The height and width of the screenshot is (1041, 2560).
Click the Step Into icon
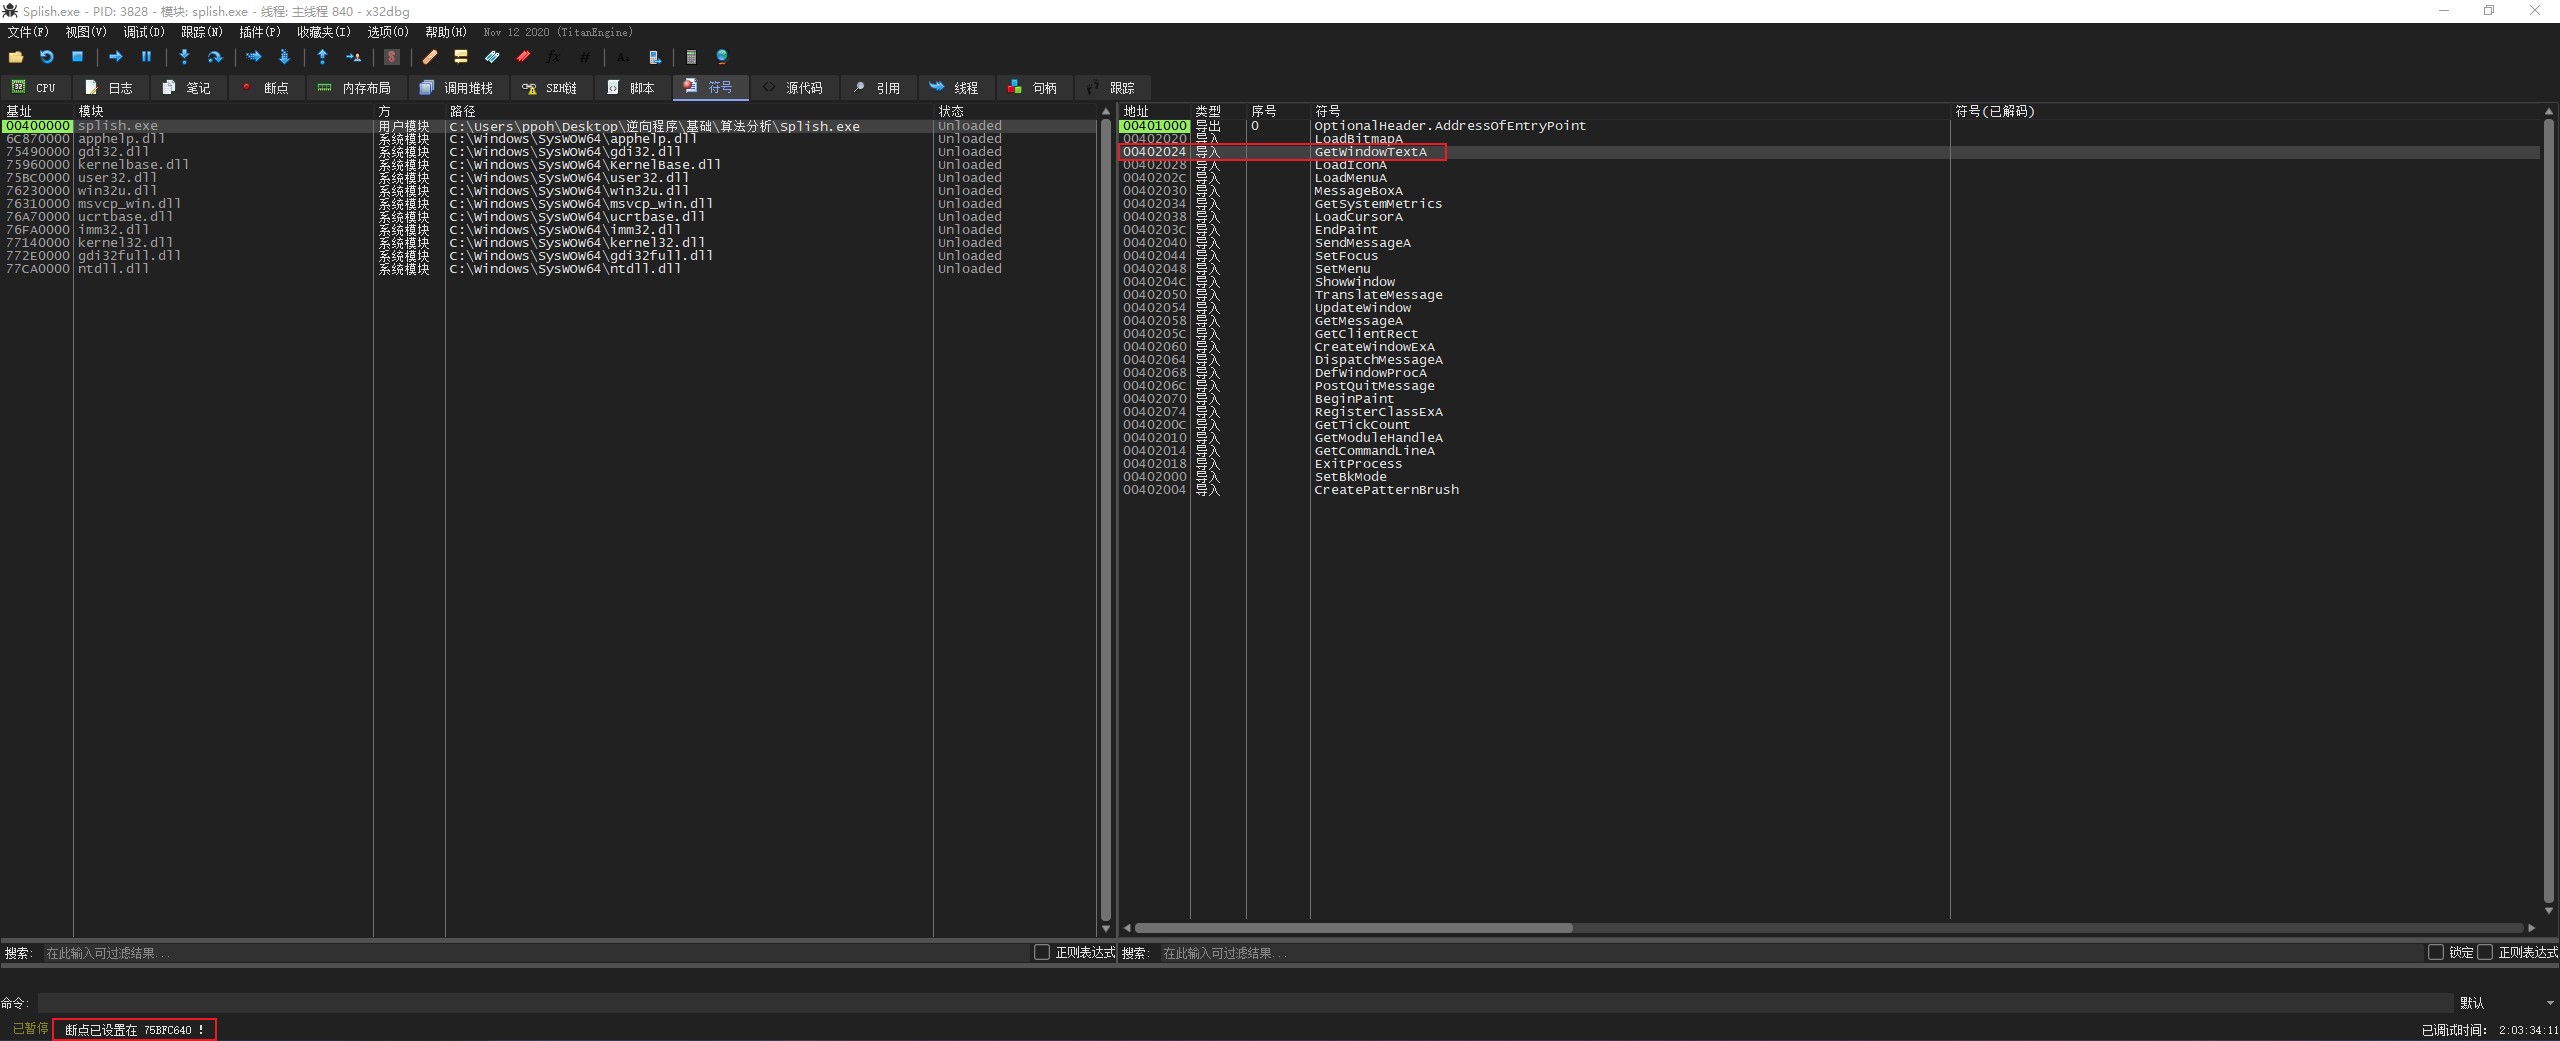click(184, 57)
